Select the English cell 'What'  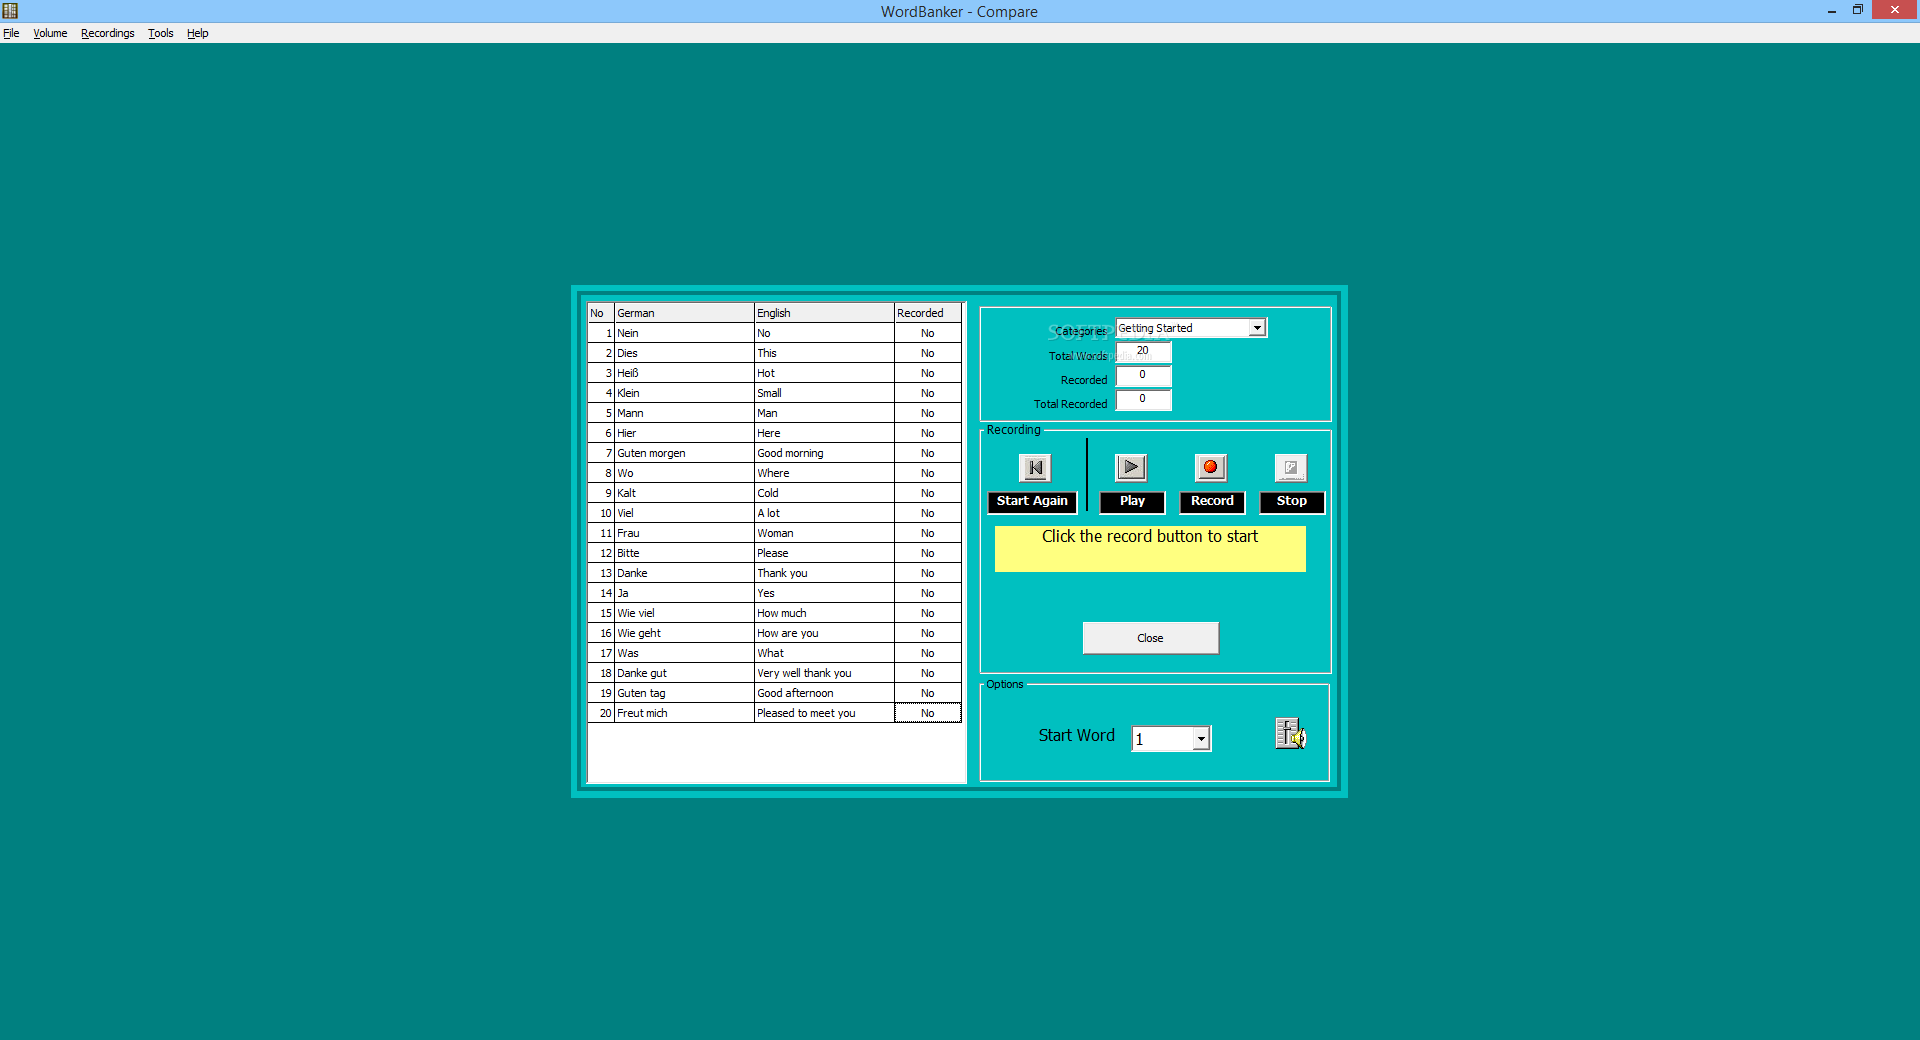click(x=824, y=653)
